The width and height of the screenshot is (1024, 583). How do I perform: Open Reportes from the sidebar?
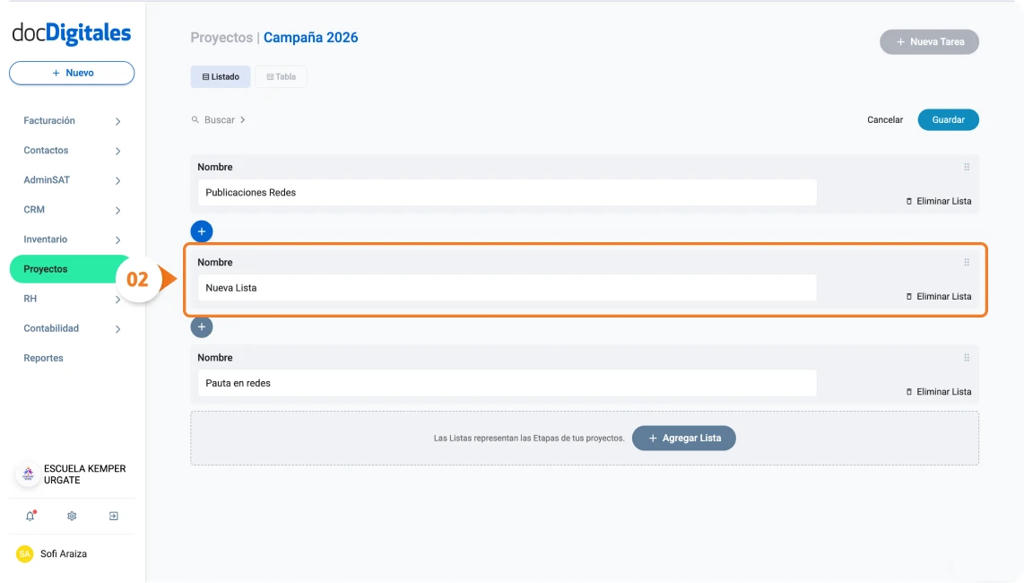click(43, 357)
